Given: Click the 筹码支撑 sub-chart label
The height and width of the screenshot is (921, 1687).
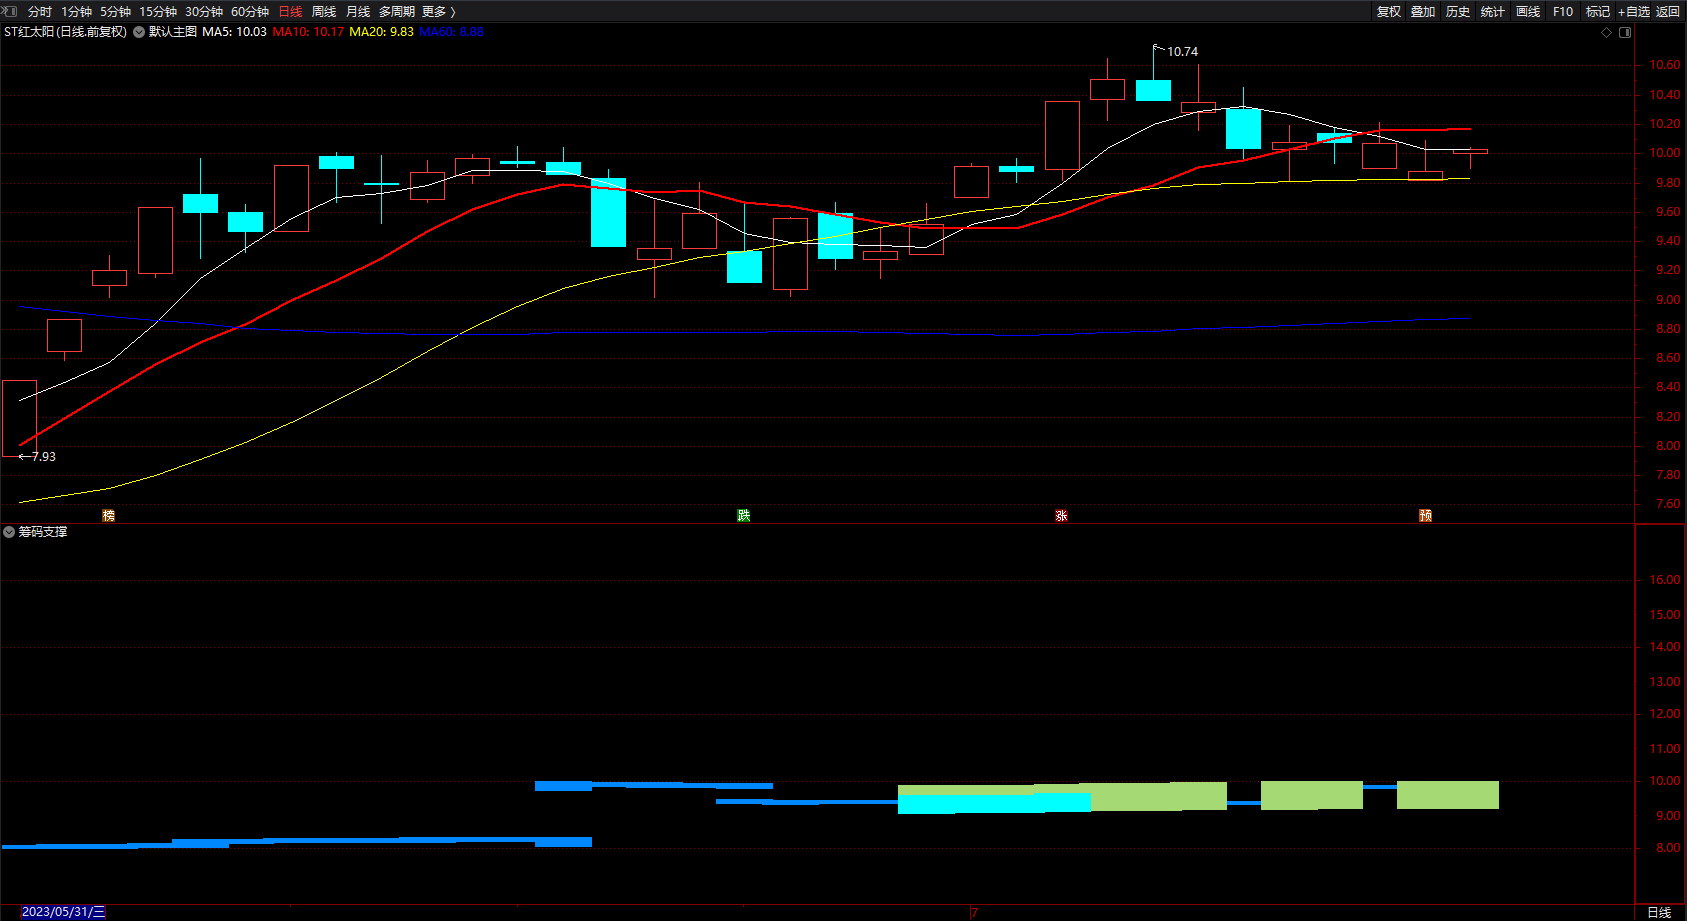Looking at the screenshot, I should click(43, 532).
